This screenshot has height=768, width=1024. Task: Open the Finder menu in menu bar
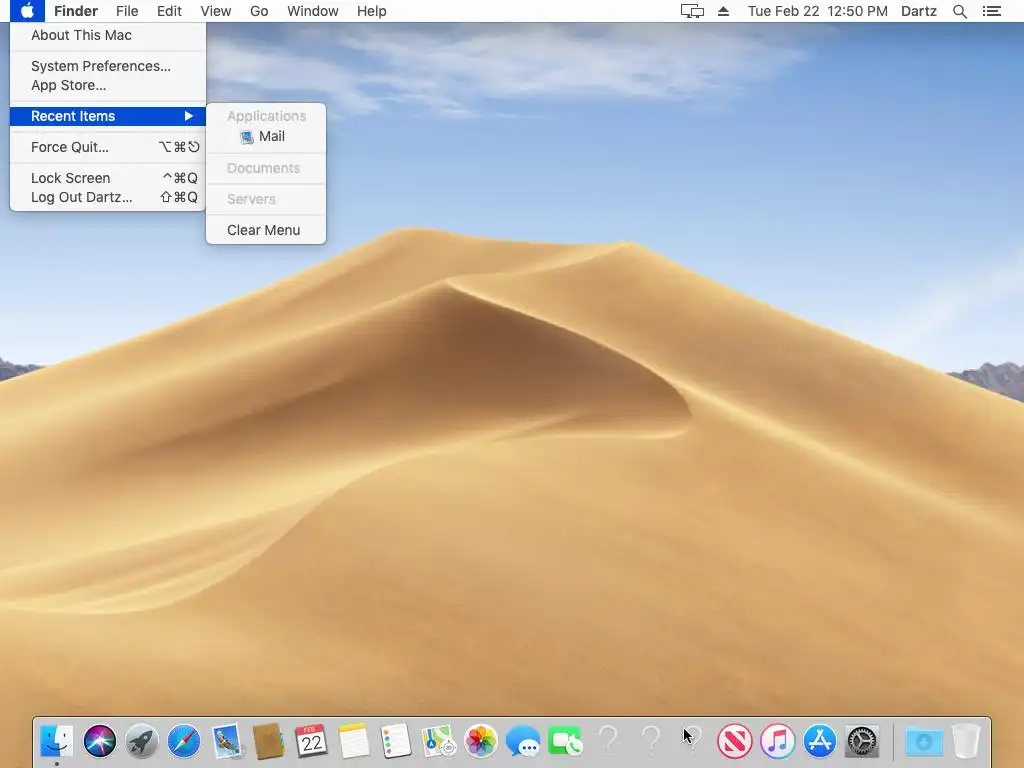pyautogui.click(x=76, y=11)
